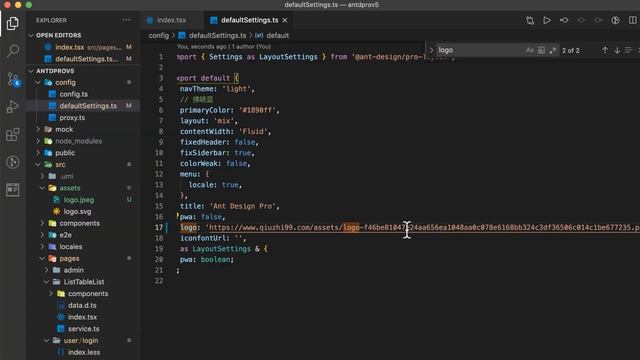Click the GitLens blame annotation above line 1
The width and height of the screenshot is (640, 360).
click(x=224, y=47)
